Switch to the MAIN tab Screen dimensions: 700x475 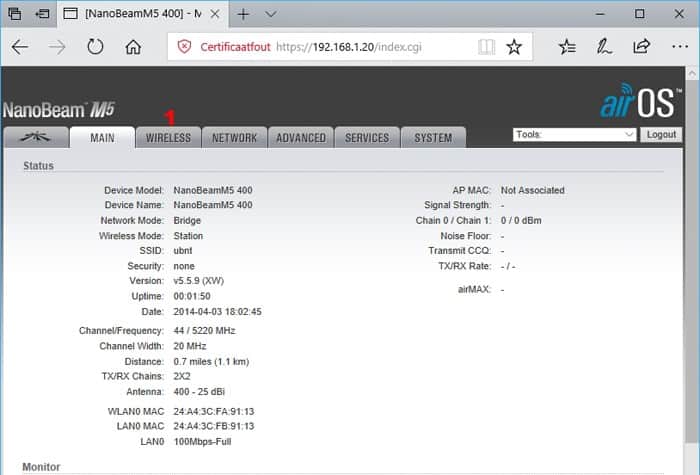pos(102,138)
